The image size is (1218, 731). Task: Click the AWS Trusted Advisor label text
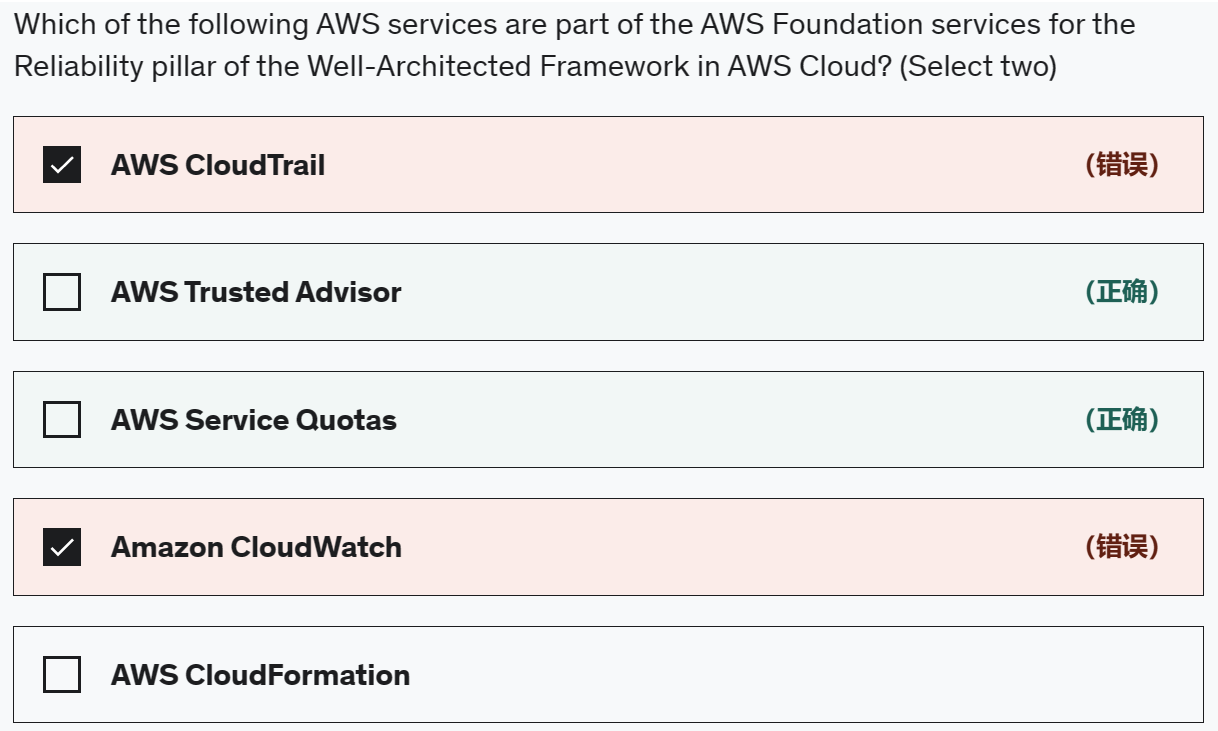(x=256, y=292)
